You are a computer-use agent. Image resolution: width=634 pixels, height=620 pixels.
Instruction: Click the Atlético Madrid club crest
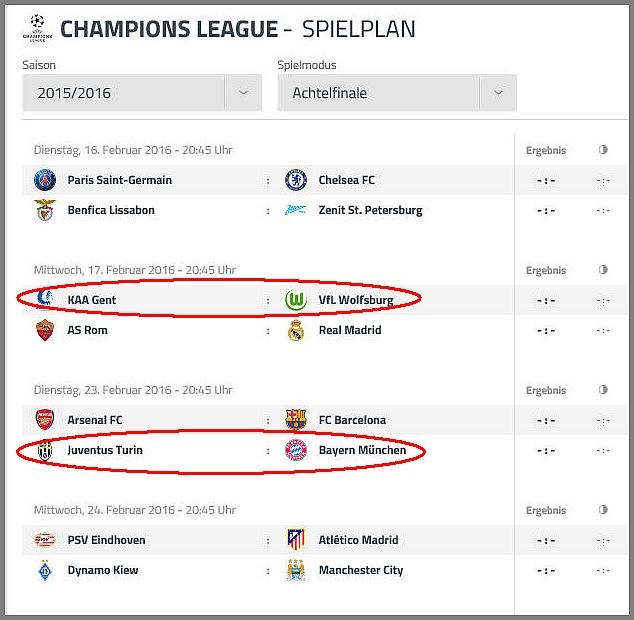click(296, 540)
